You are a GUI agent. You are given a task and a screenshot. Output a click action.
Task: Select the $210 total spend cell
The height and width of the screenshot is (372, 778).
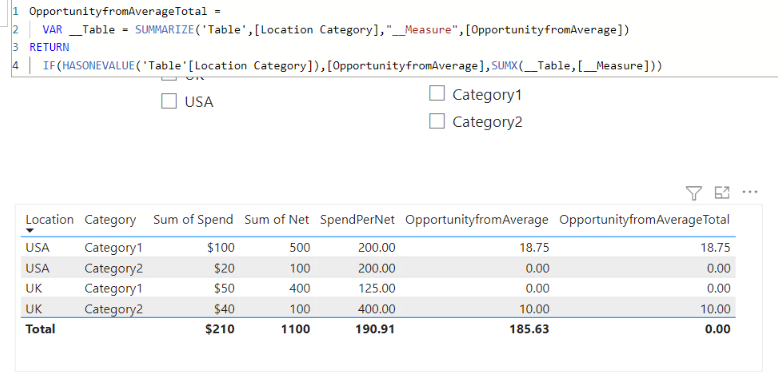click(220, 329)
